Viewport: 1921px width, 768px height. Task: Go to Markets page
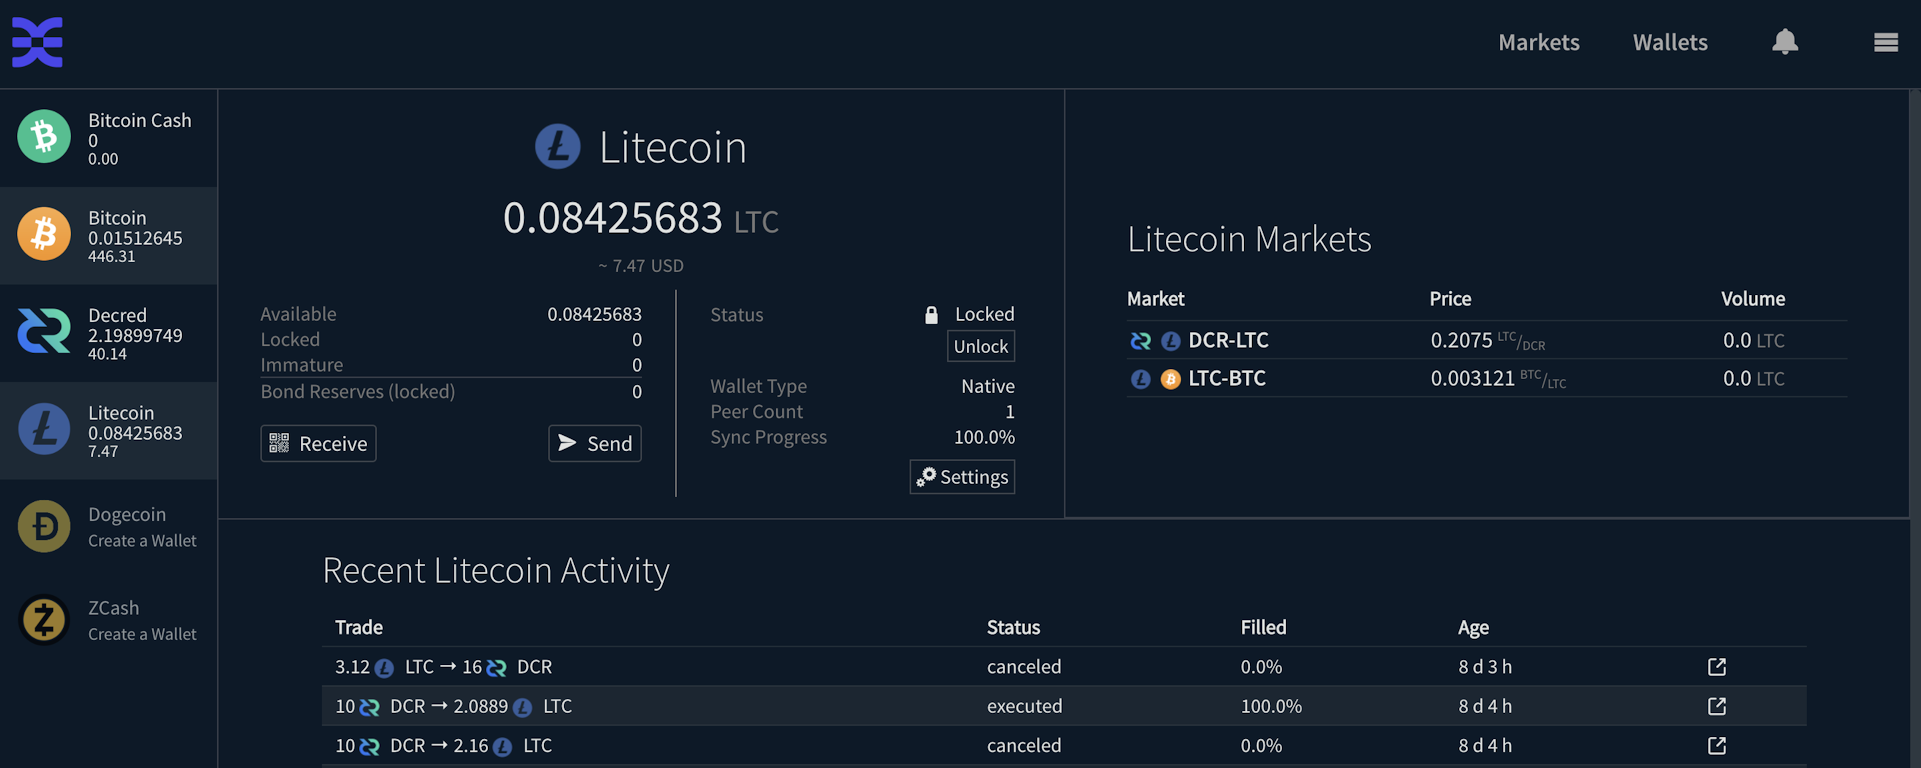click(1539, 42)
